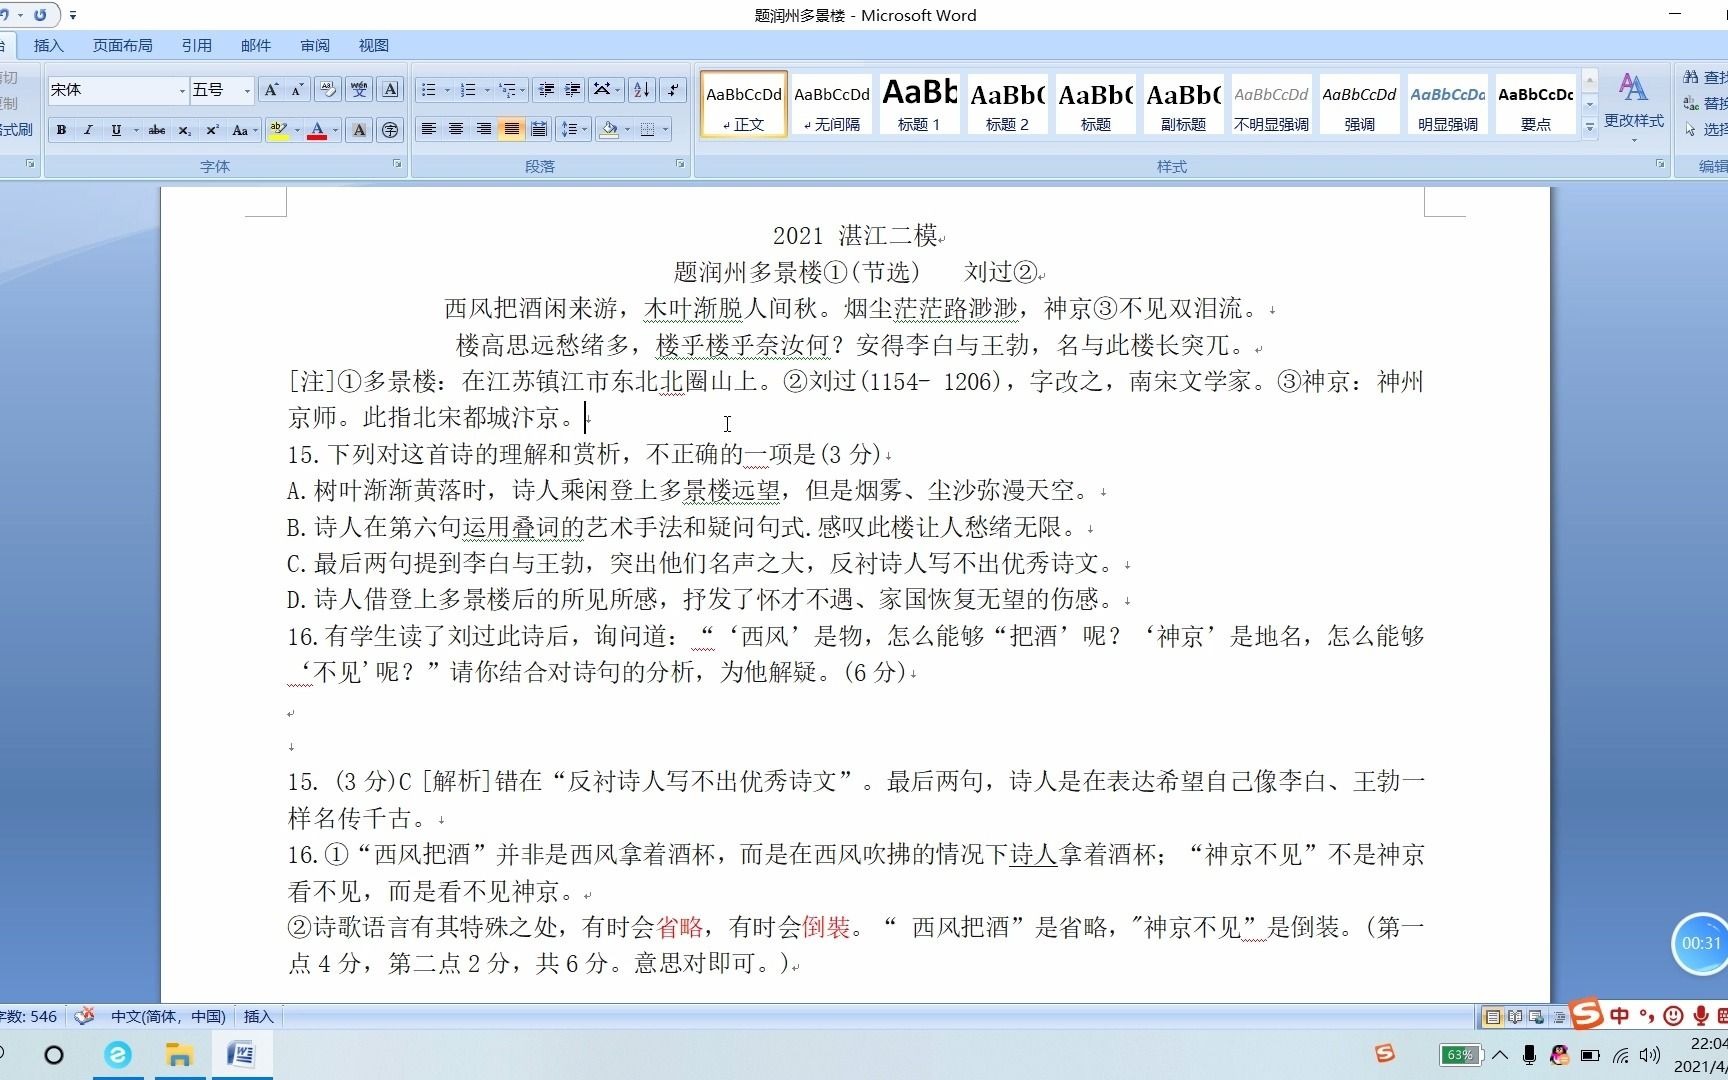Apply the 无间隔 style
Image resolution: width=1728 pixels, height=1080 pixels.
[x=832, y=104]
